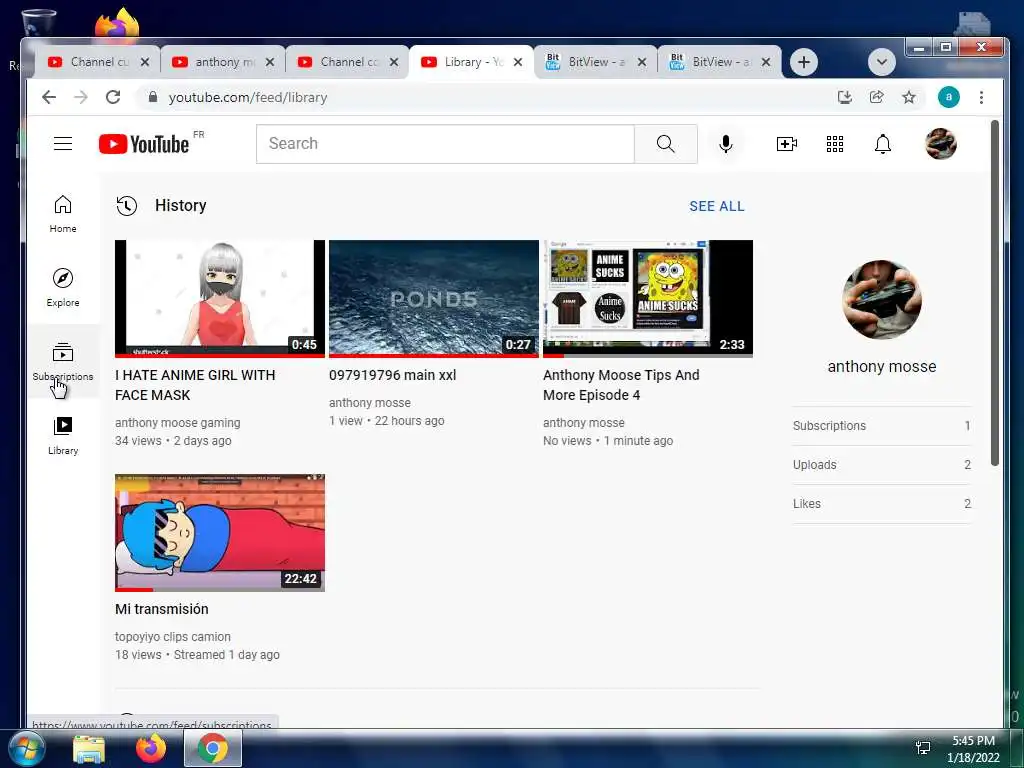
Task: Close the Library tab
Action: point(518,62)
